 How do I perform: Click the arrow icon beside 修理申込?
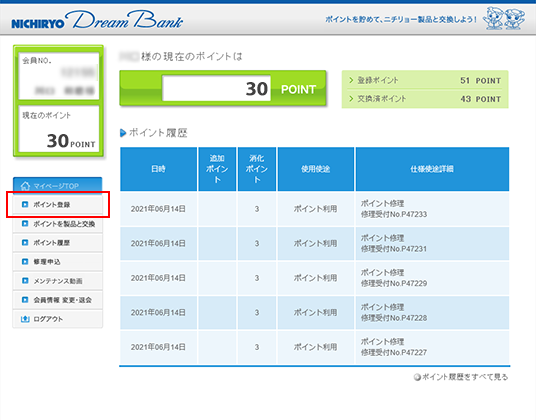25,261
